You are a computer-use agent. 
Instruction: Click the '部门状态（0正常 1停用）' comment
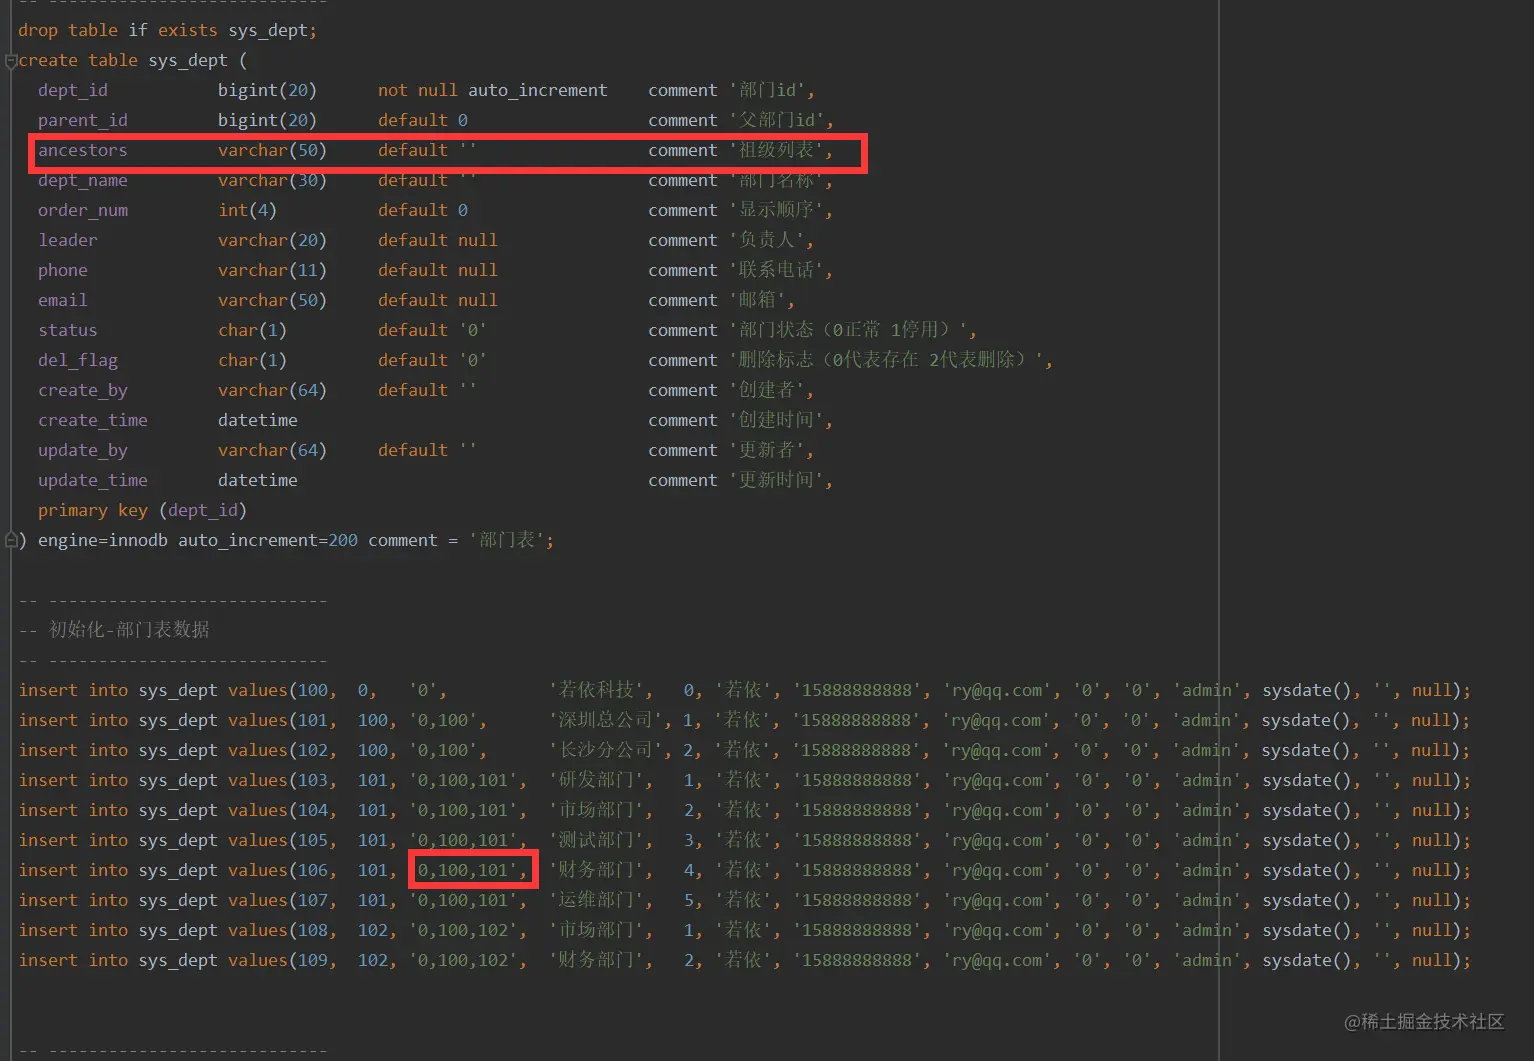848,330
